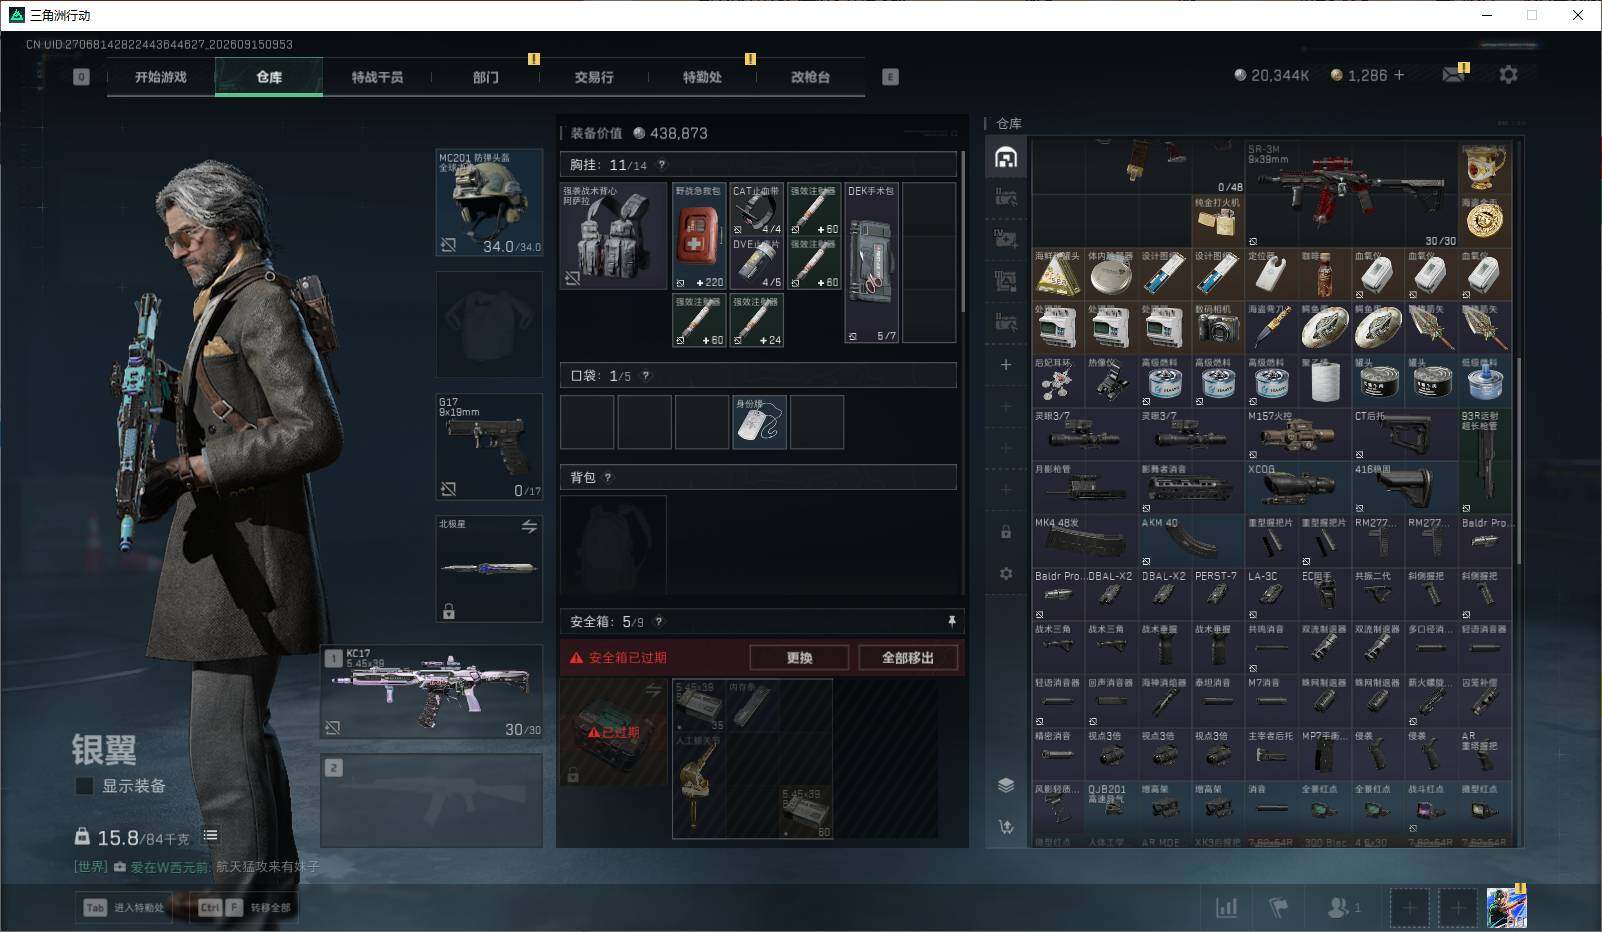Click the equipment panel scrollbar

[x=962, y=232]
